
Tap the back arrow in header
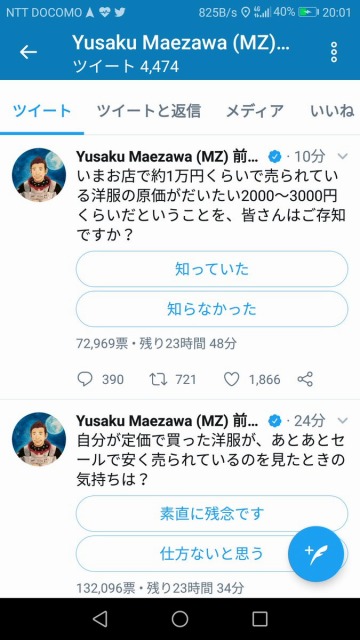pos(28,52)
